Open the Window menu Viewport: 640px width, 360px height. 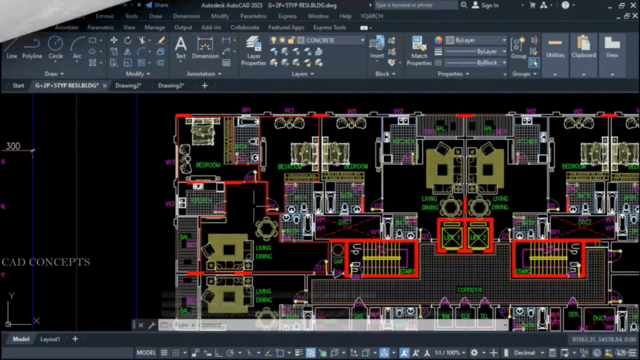[318, 16]
